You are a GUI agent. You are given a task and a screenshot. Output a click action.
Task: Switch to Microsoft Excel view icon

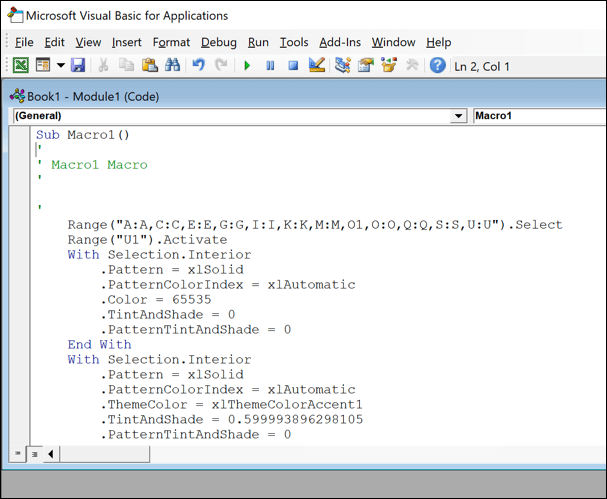21,65
